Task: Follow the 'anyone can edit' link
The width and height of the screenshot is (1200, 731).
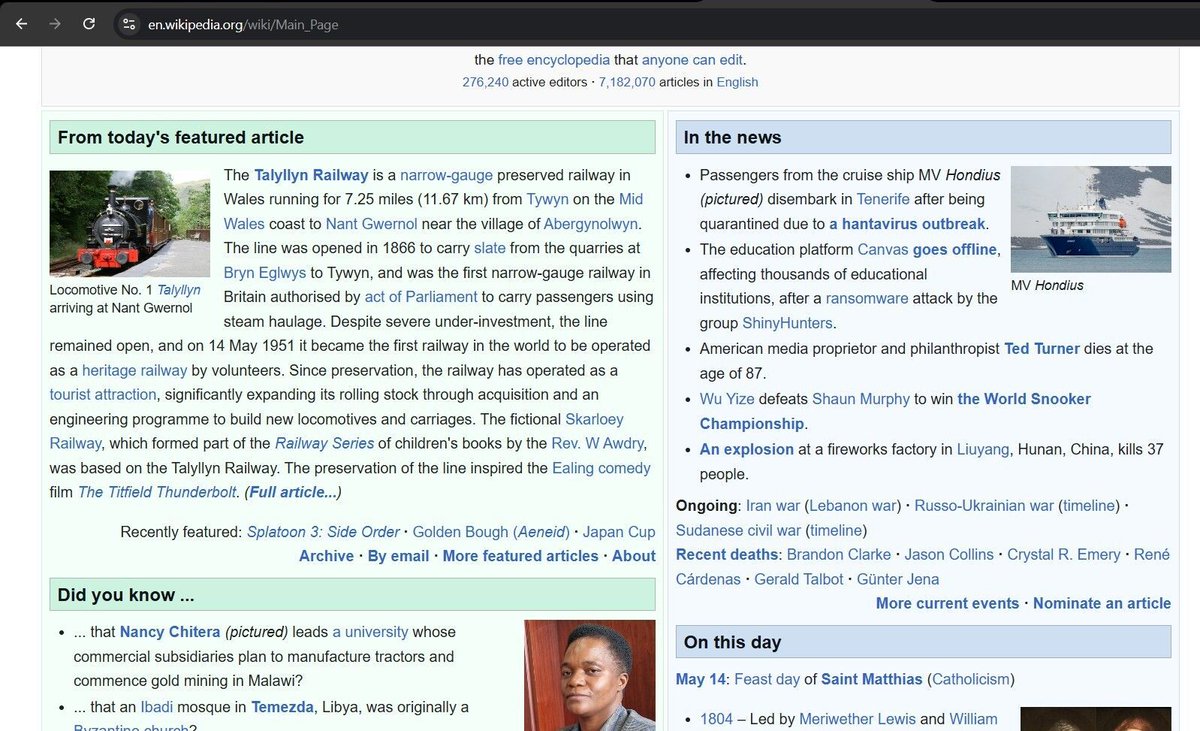Action: (x=692, y=60)
